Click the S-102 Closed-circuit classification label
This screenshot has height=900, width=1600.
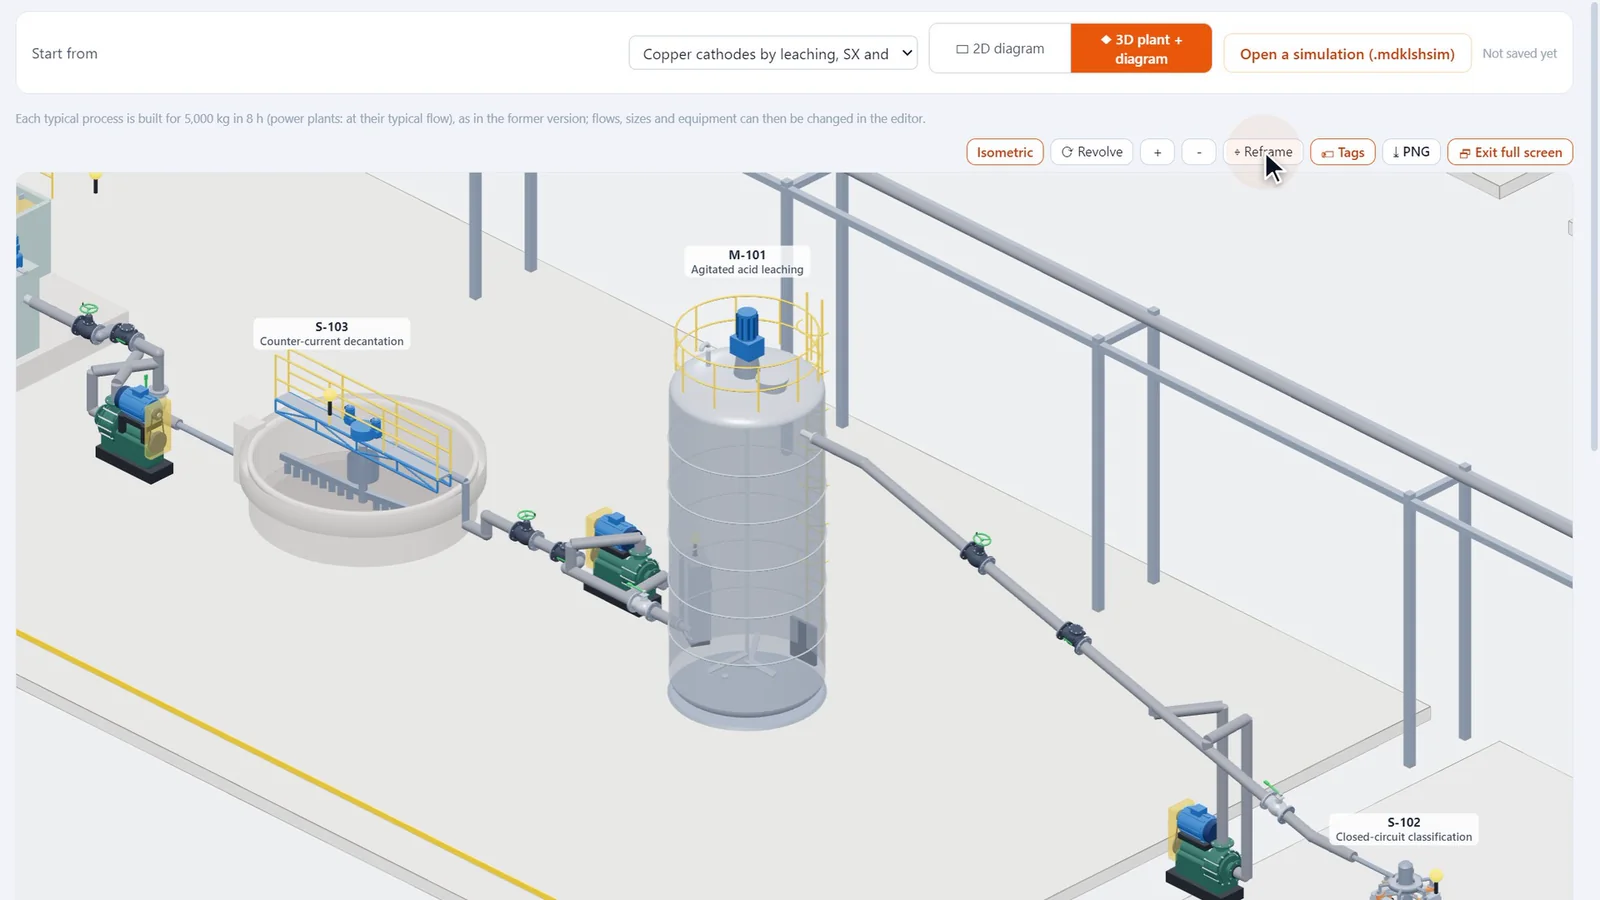coord(1404,829)
